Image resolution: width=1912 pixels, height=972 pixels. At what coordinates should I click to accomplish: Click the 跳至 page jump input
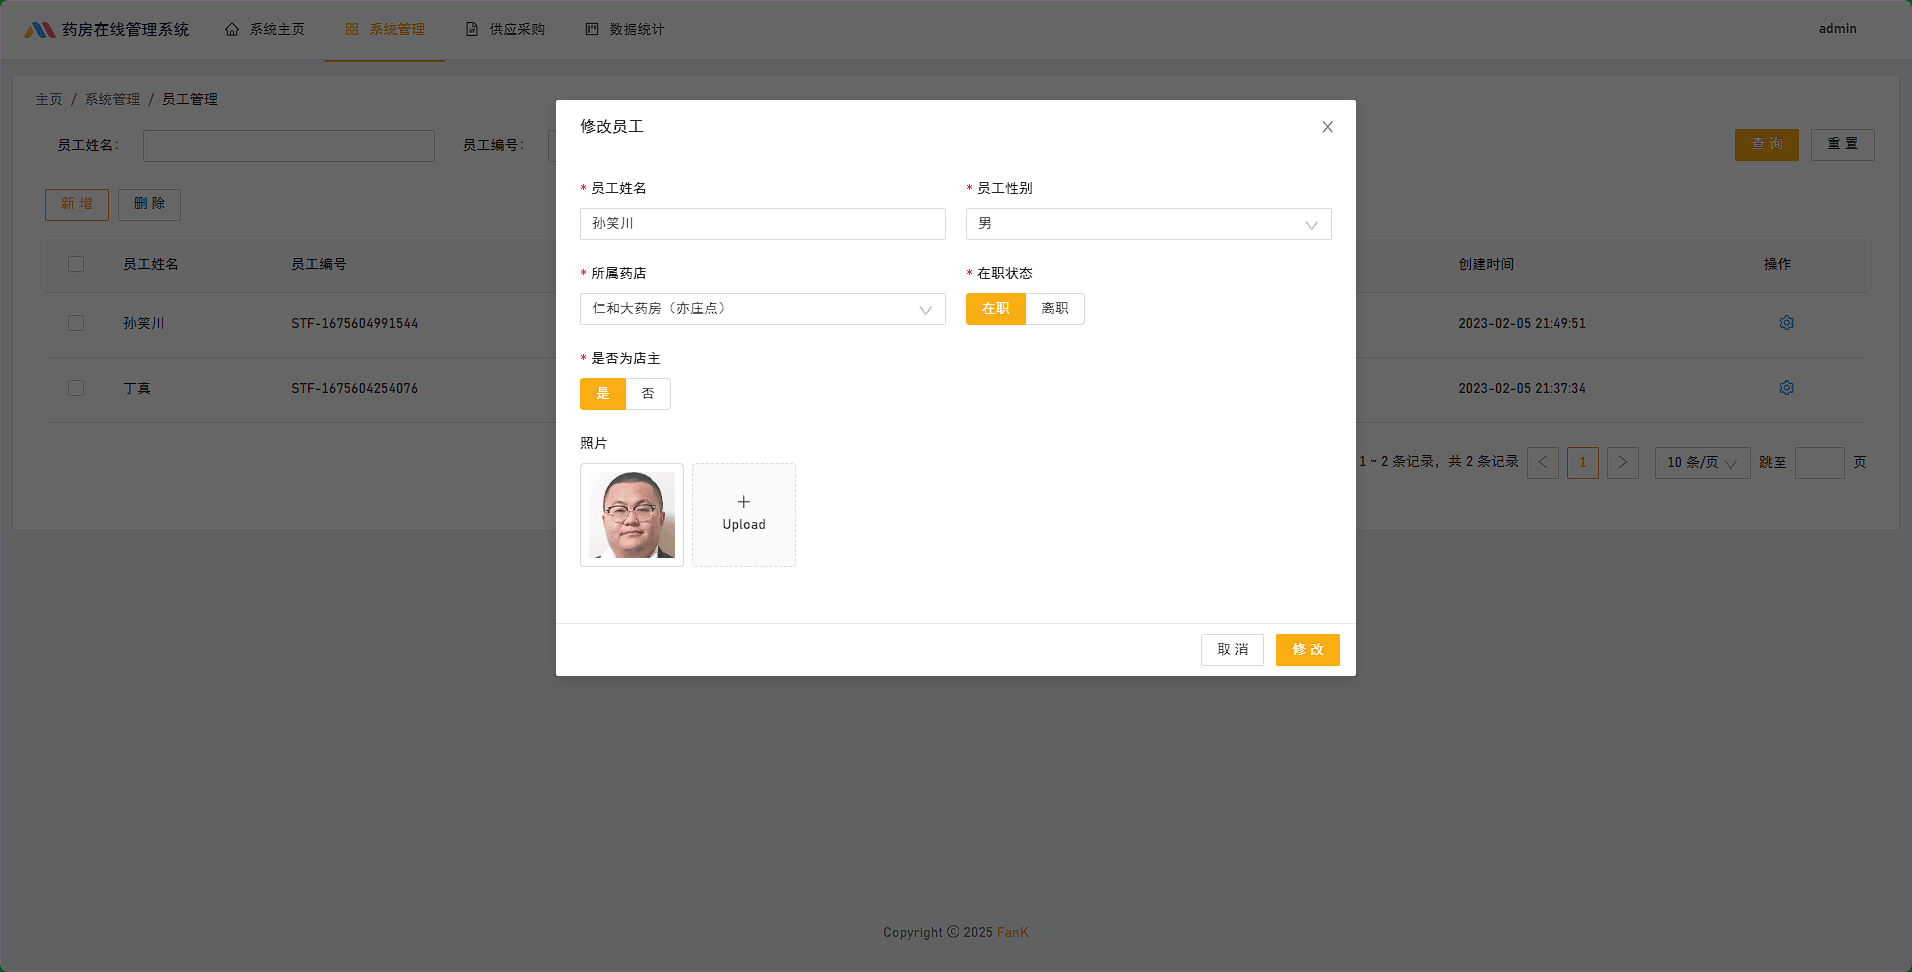point(1820,462)
